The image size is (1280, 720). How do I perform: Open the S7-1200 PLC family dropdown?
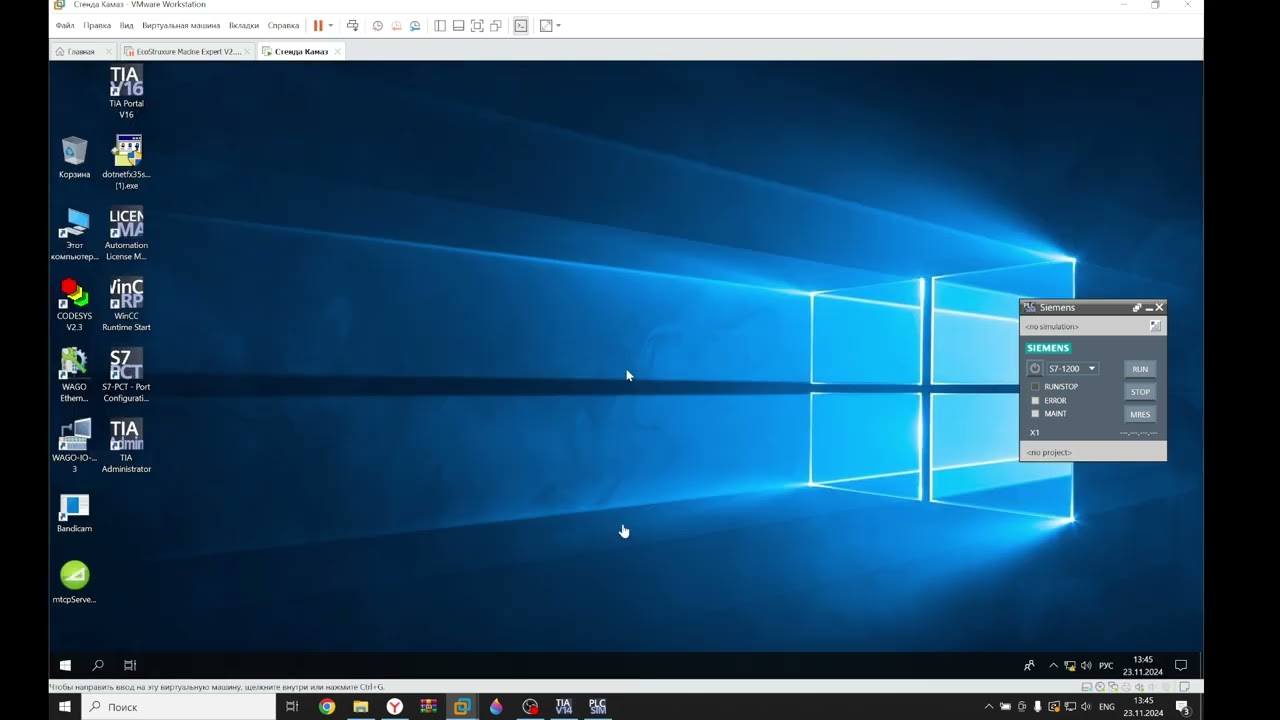pyautogui.click(x=1072, y=369)
